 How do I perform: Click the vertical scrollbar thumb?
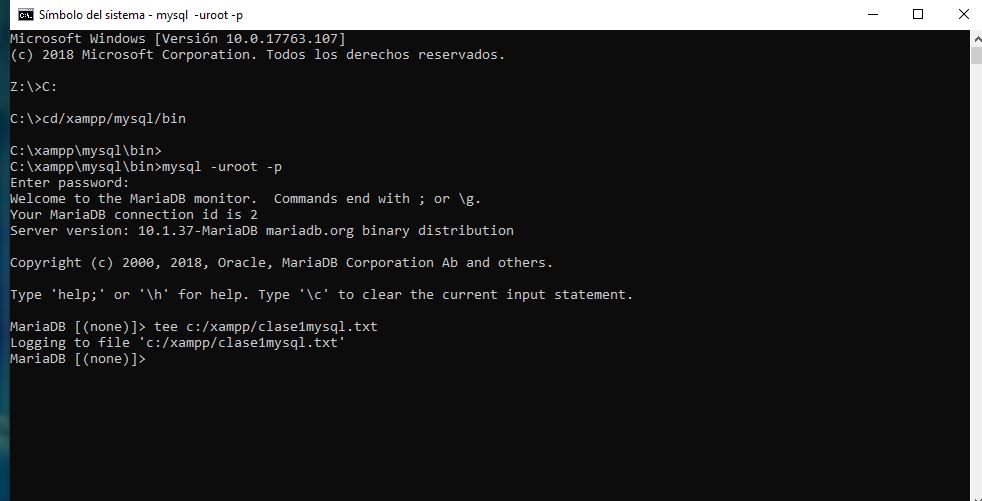click(x=975, y=55)
